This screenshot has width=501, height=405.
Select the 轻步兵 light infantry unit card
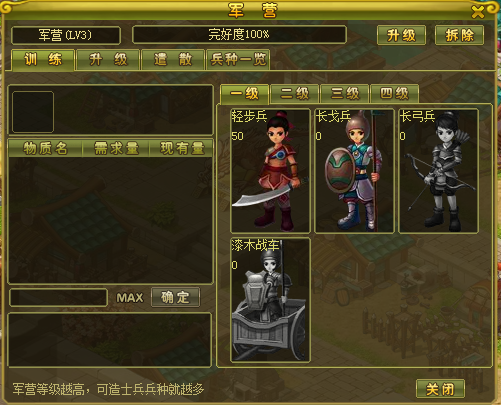270,170
